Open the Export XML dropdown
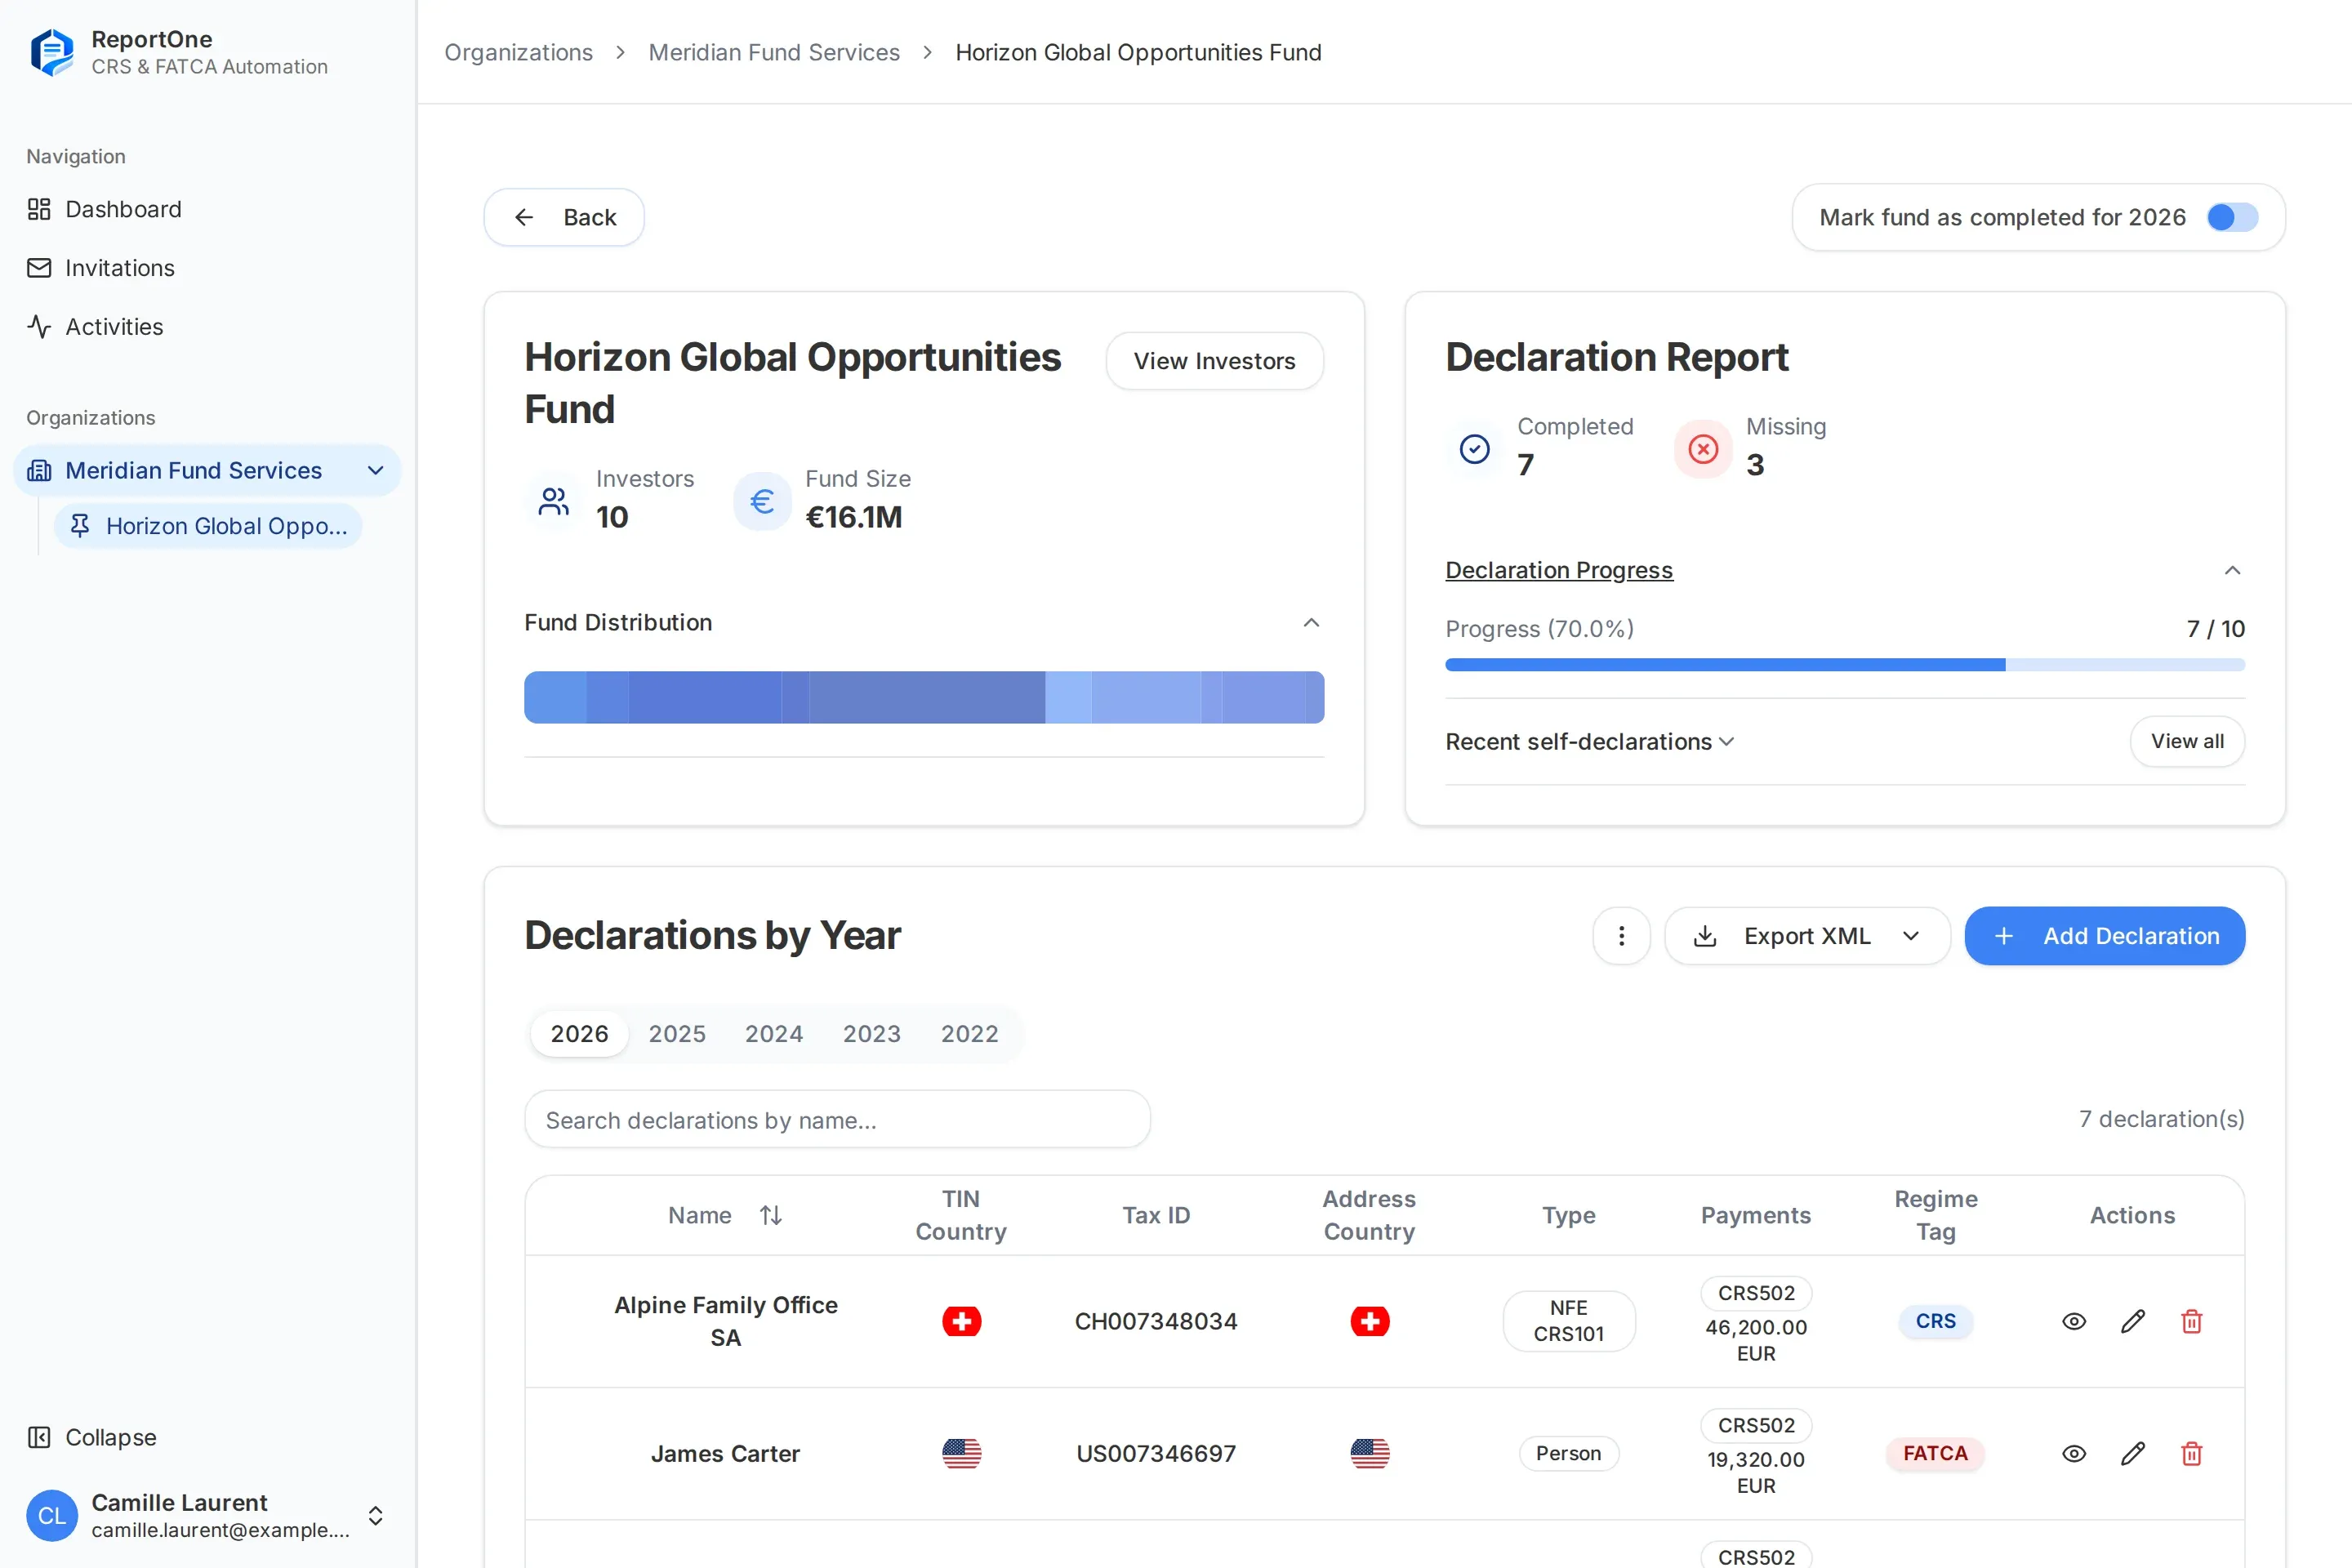 pos(1807,936)
